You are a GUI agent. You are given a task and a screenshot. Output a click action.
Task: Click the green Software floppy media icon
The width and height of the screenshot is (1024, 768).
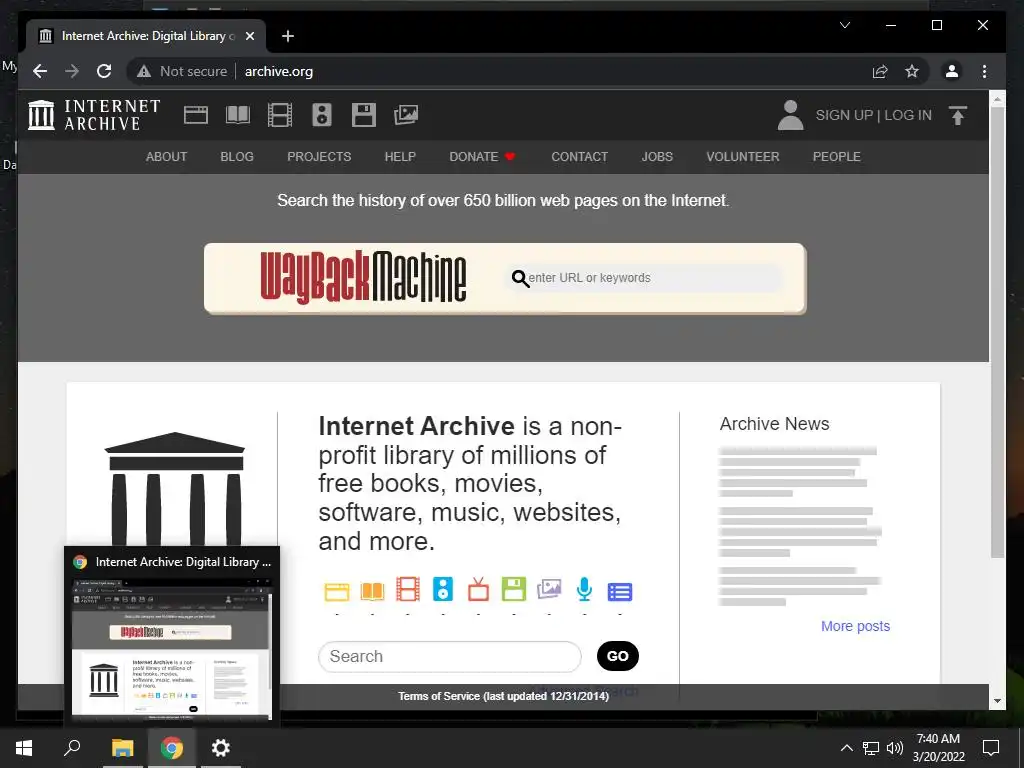(513, 589)
